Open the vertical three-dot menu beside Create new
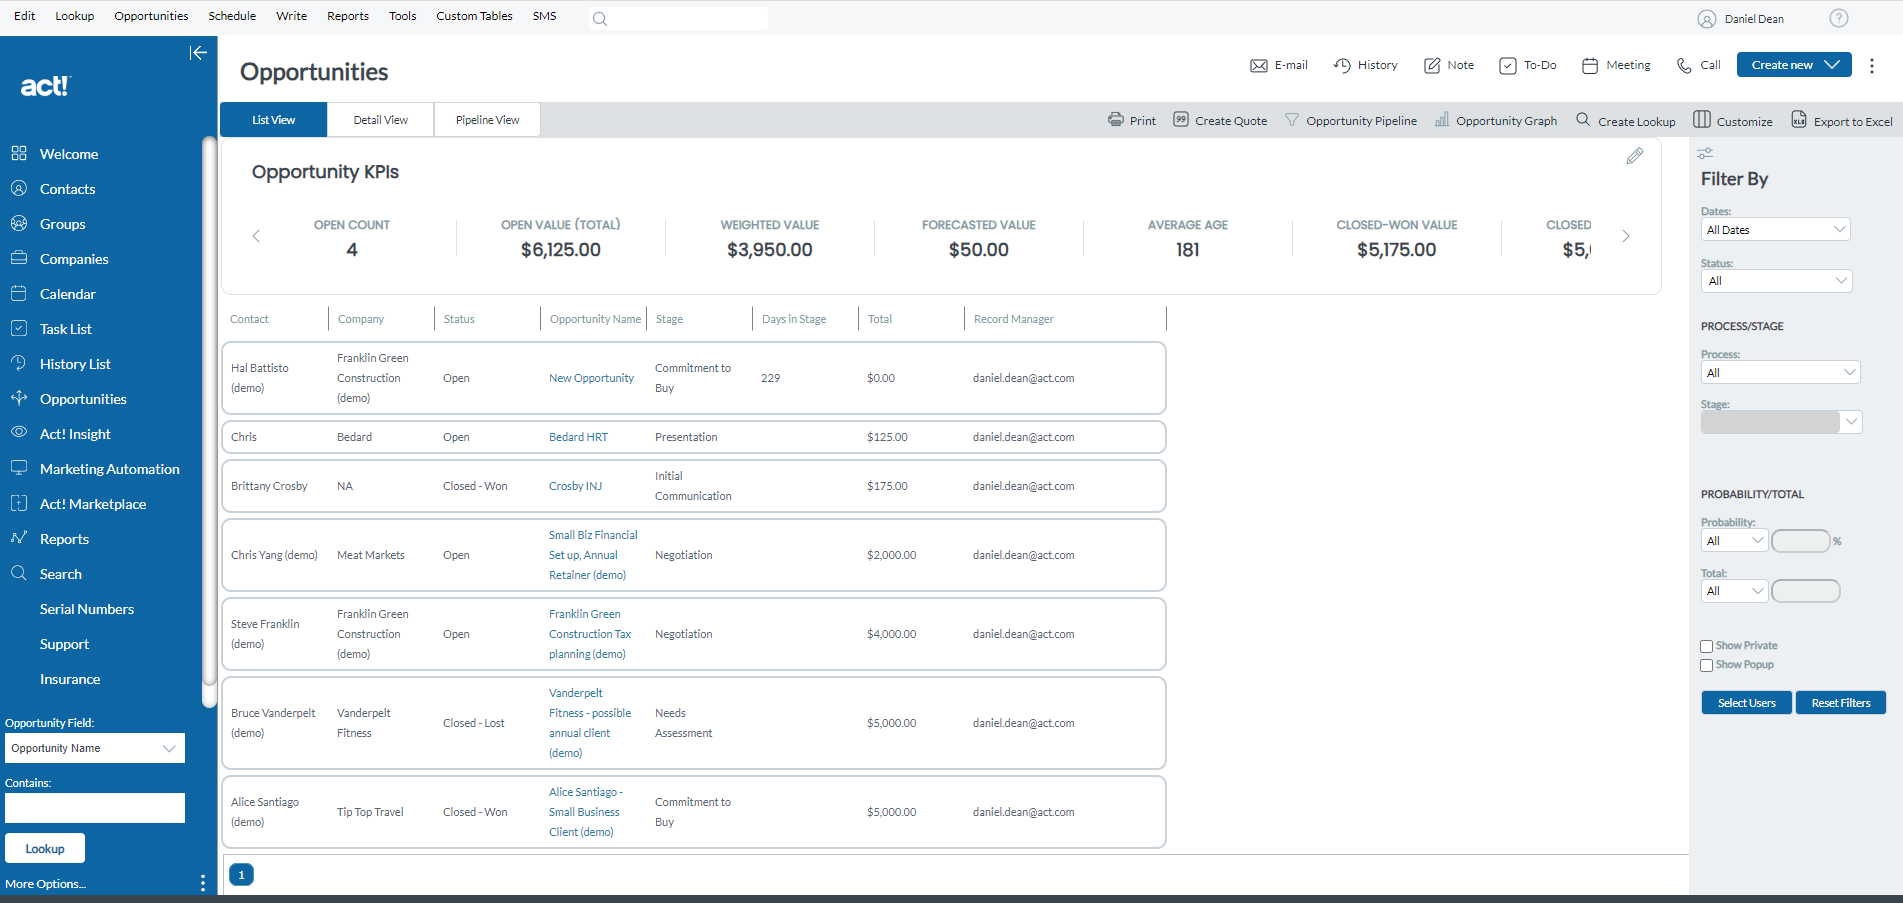The image size is (1903, 903). click(x=1872, y=65)
